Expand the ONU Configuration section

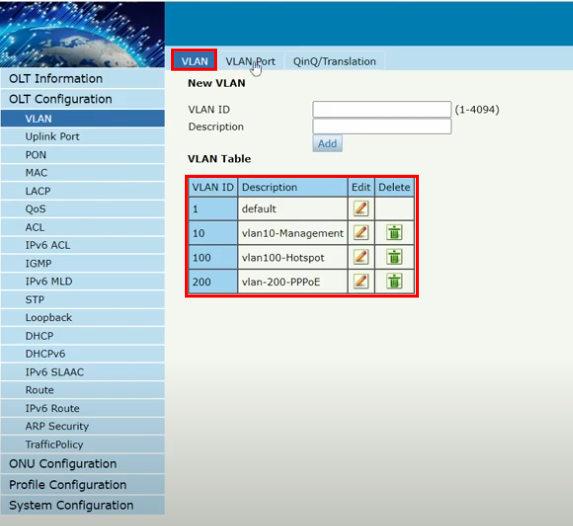(83, 464)
